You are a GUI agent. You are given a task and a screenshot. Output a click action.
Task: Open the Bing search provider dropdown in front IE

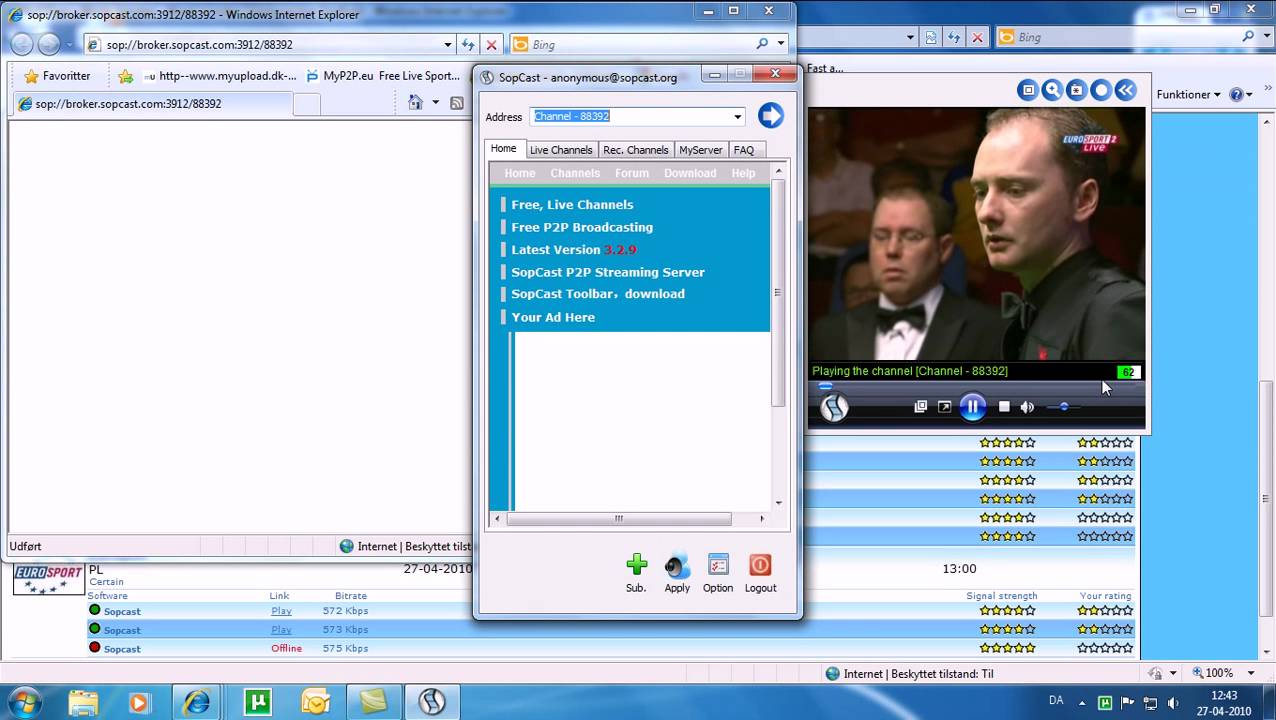781,45
